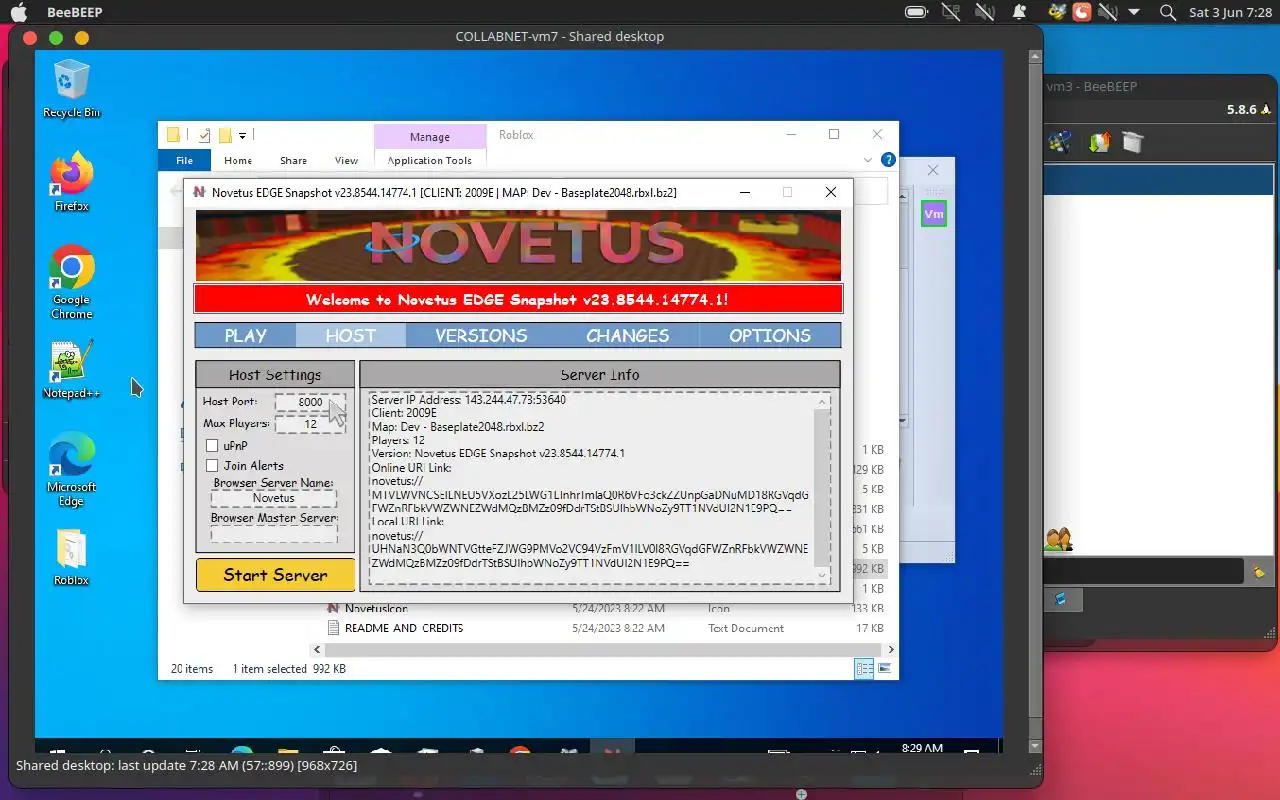Click the file transfer arrows icon in the vm3 BeeBEEP window
This screenshot has width=1280, height=800.
[x=1100, y=142]
